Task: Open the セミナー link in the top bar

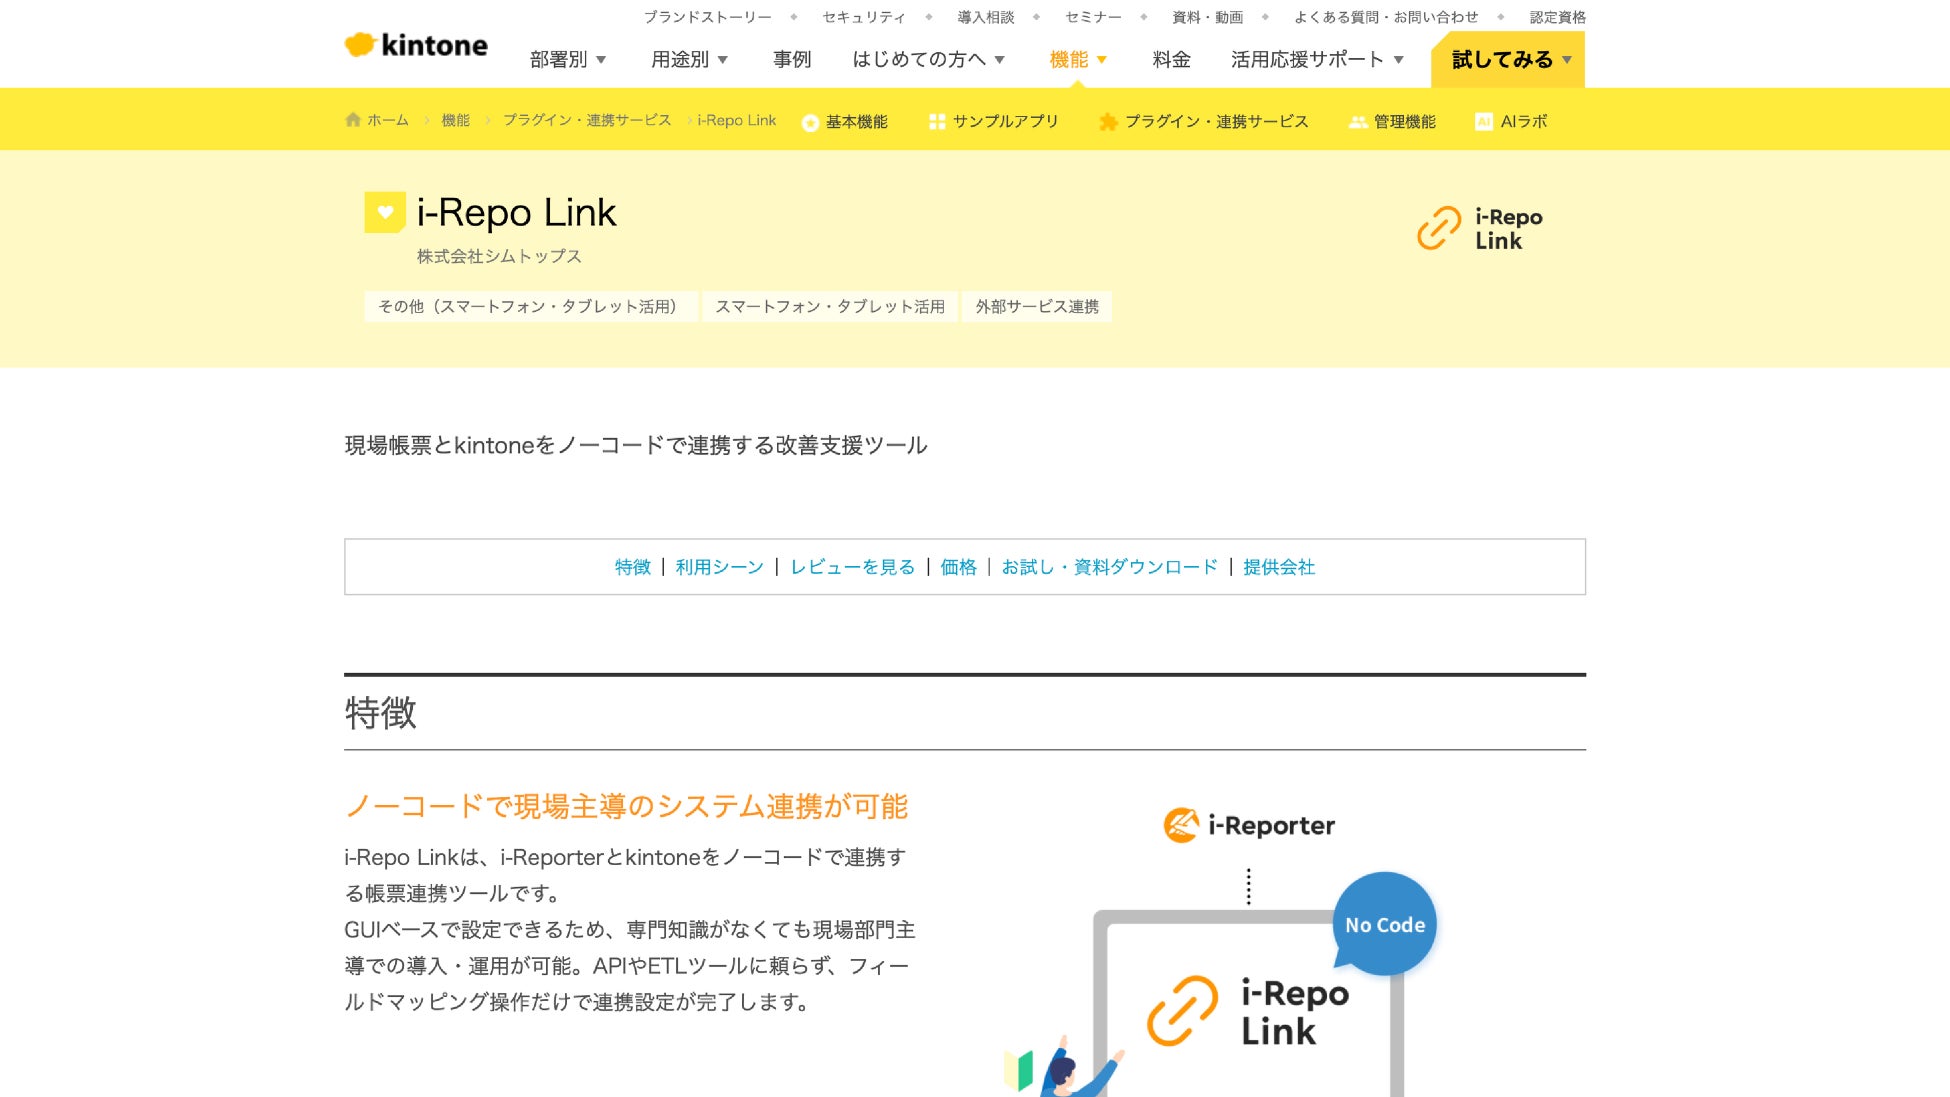Action: pyautogui.click(x=1093, y=17)
